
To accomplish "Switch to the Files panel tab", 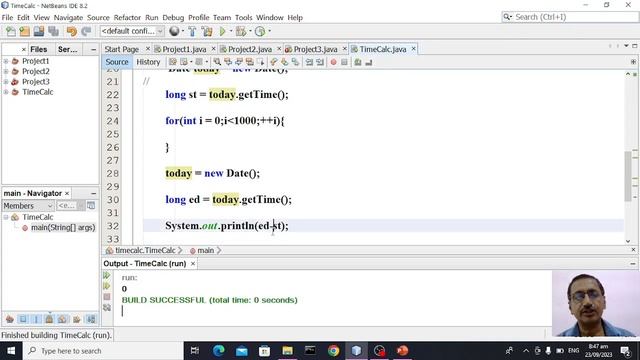I will (38, 49).
